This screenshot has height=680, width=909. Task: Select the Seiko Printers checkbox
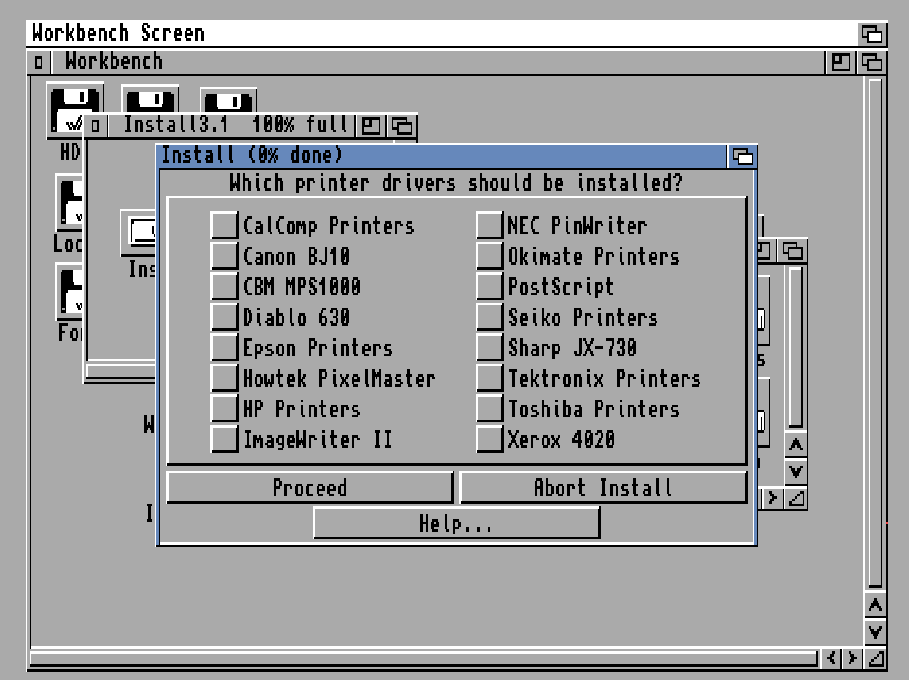[x=489, y=317]
